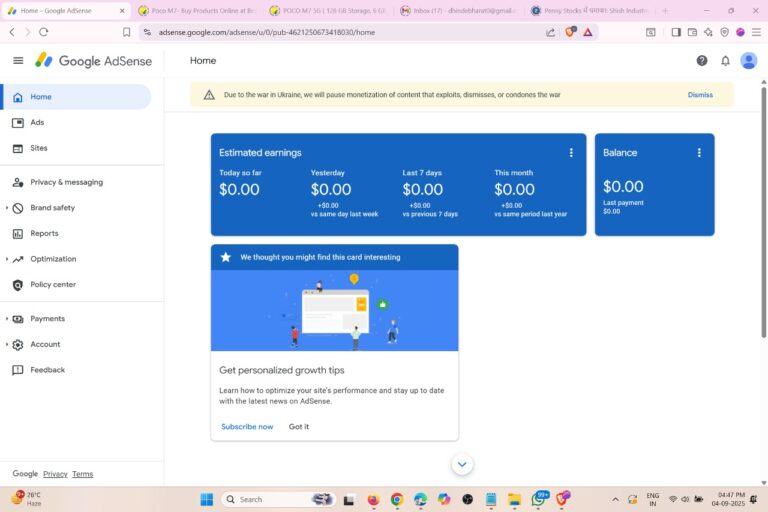
Task: Show more cards with down chevron
Action: pyautogui.click(x=462, y=464)
